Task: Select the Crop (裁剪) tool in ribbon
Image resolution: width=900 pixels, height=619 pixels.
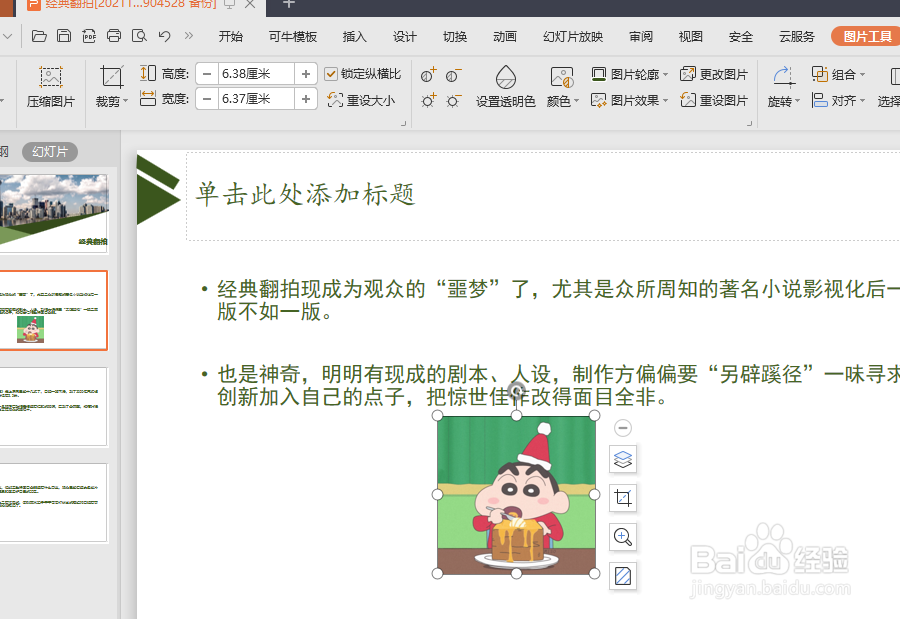Action: pos(111,87)
